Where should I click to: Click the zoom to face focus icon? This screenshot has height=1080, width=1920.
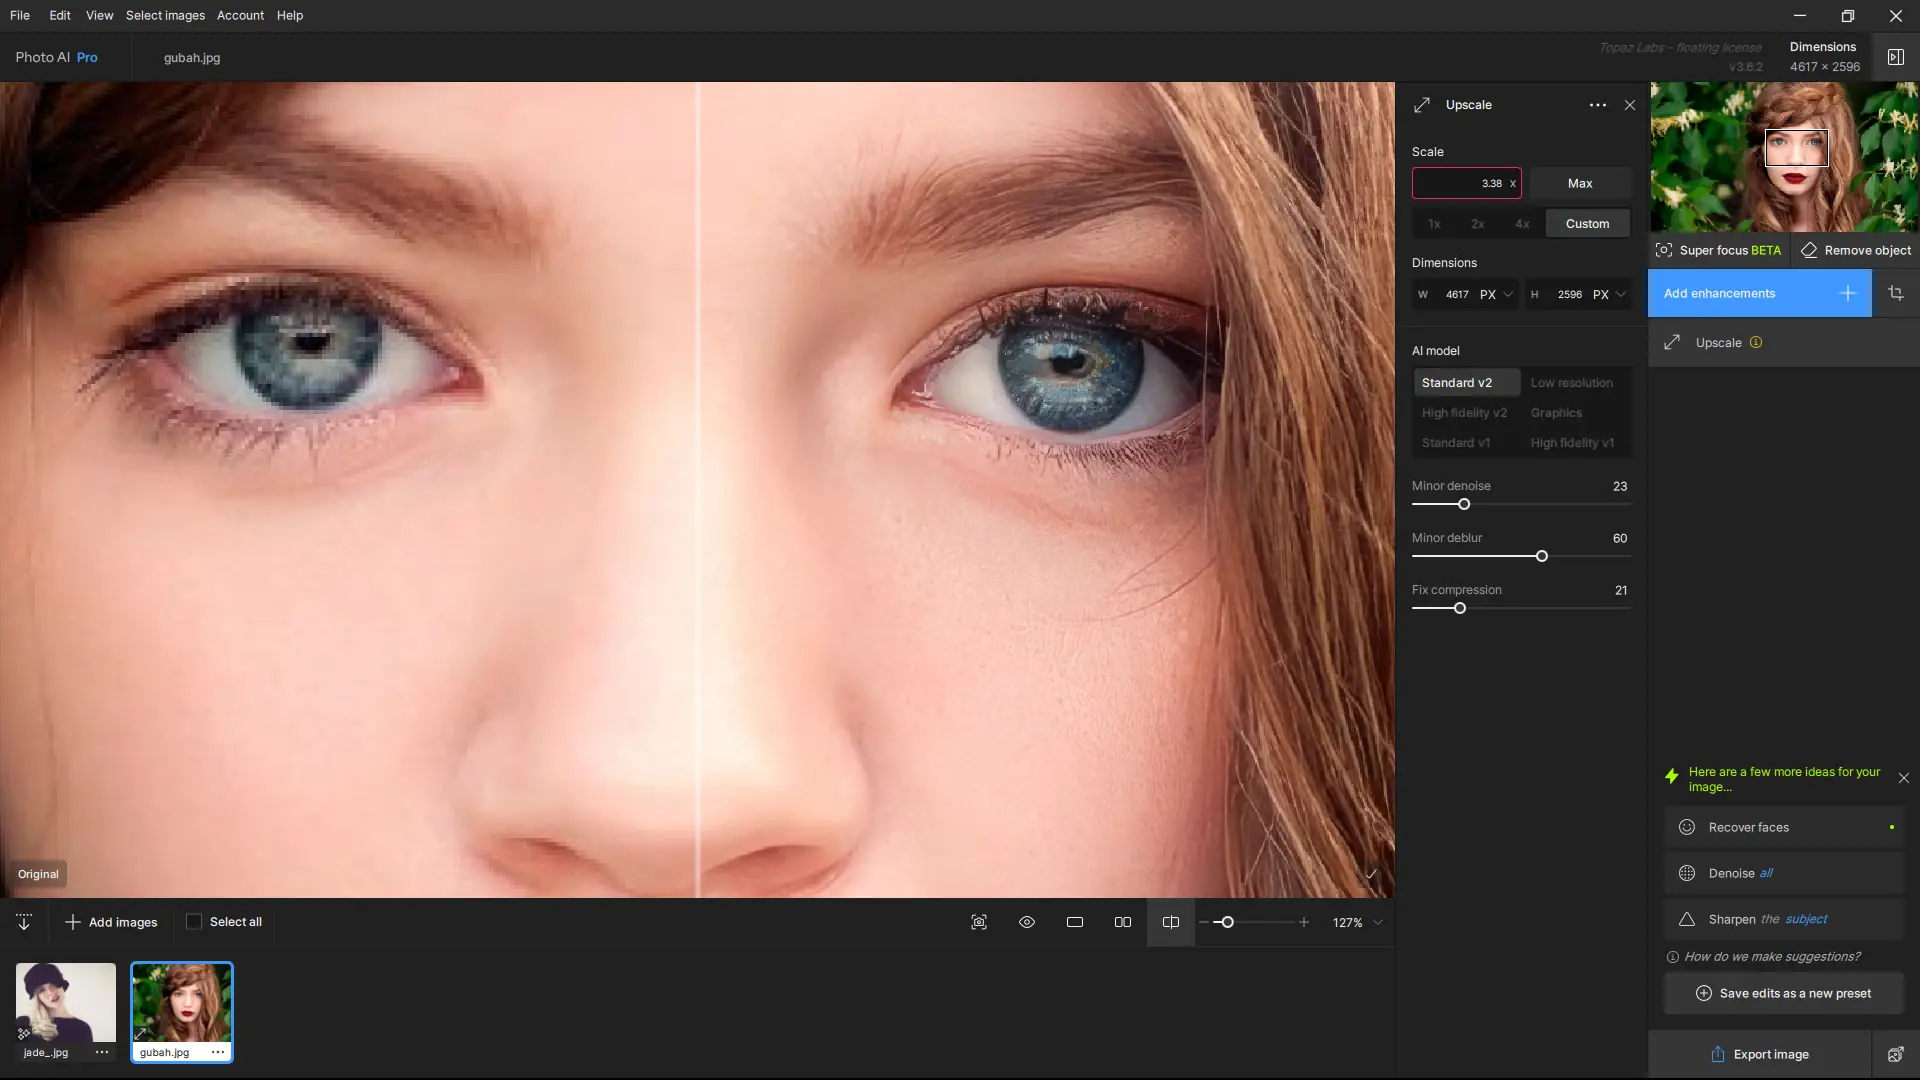click(979, 922)
